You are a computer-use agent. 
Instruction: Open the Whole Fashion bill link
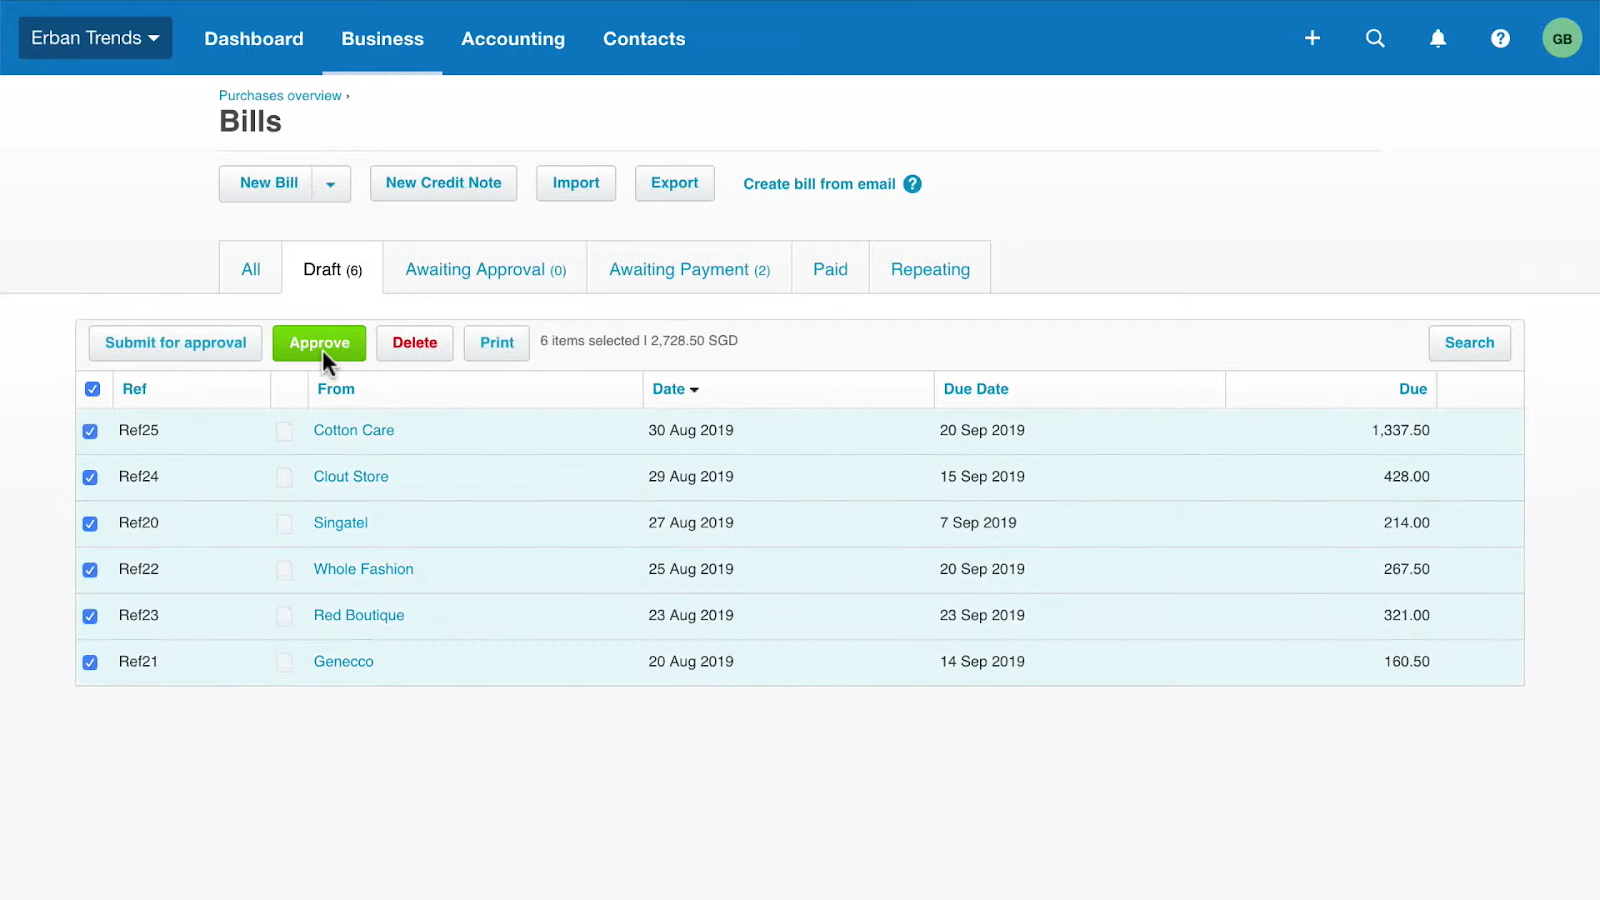[x=363, y=569]
